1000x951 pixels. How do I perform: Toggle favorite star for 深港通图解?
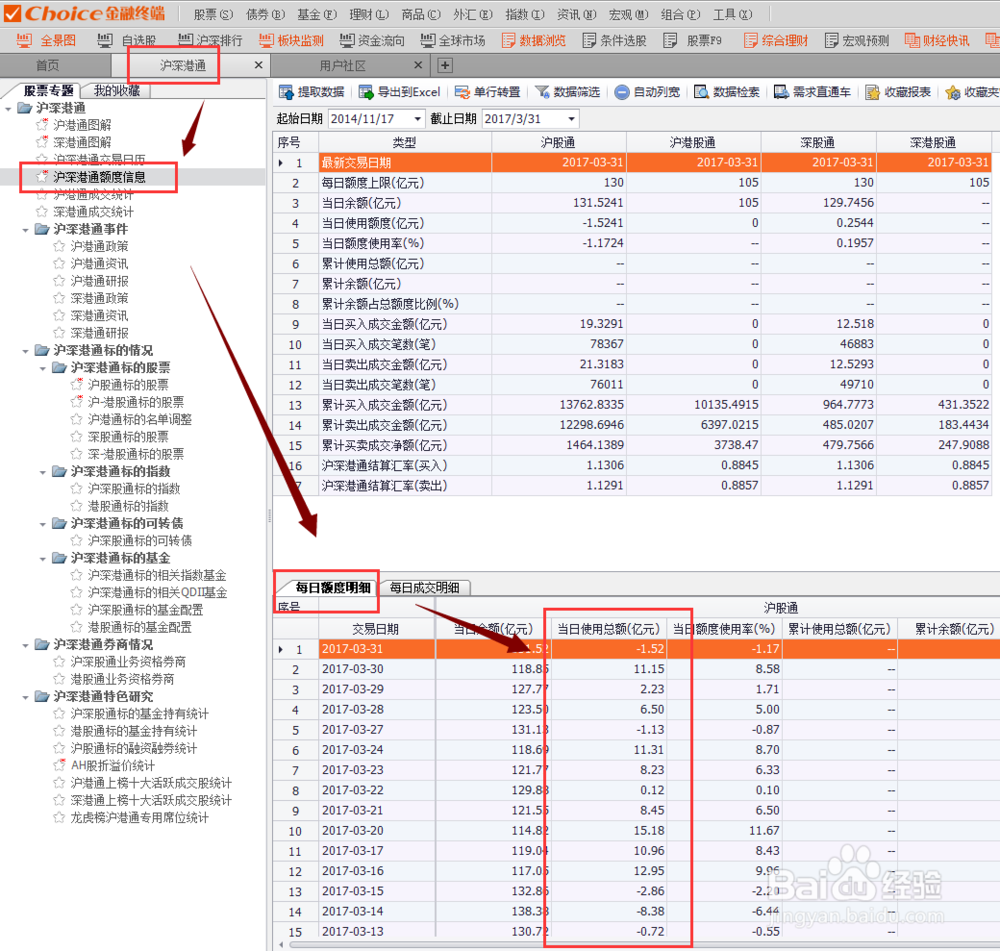tap(42, 142)
